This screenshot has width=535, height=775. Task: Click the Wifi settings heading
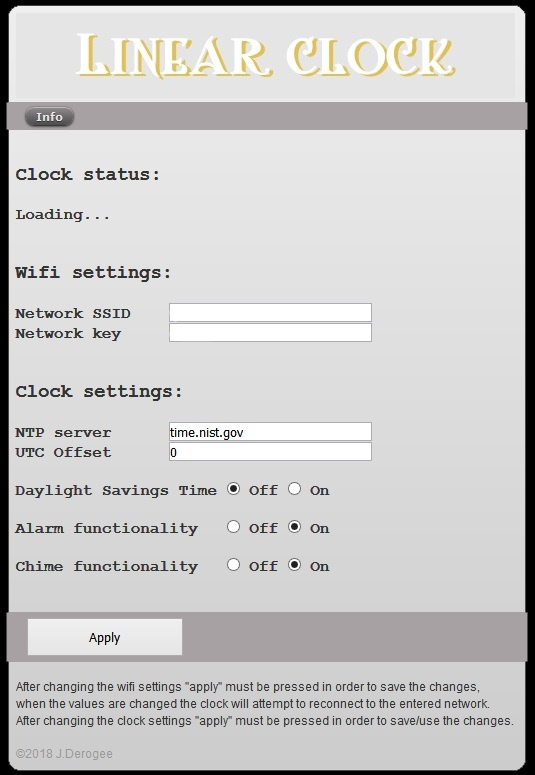(93, 272)
